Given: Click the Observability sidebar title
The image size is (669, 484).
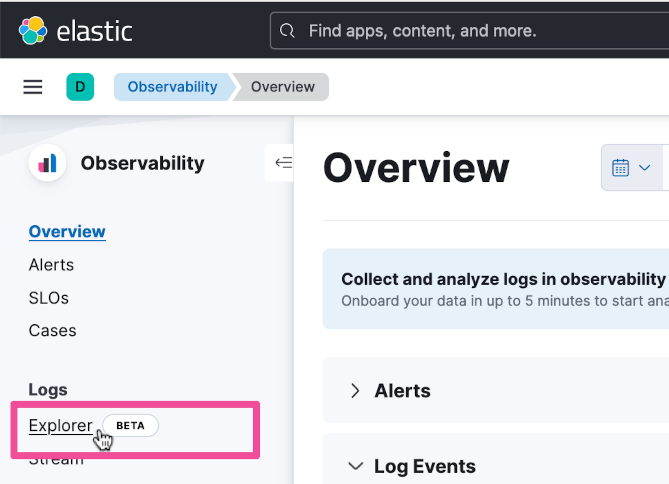Looking at the screenshot, I should [x=142, y=163].
